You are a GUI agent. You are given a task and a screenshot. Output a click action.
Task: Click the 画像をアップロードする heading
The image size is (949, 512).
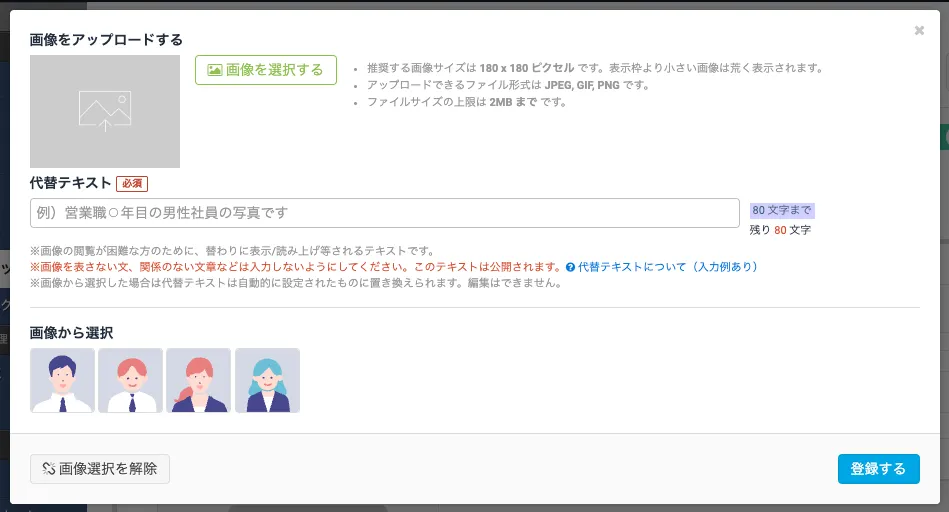coord(106,40)
